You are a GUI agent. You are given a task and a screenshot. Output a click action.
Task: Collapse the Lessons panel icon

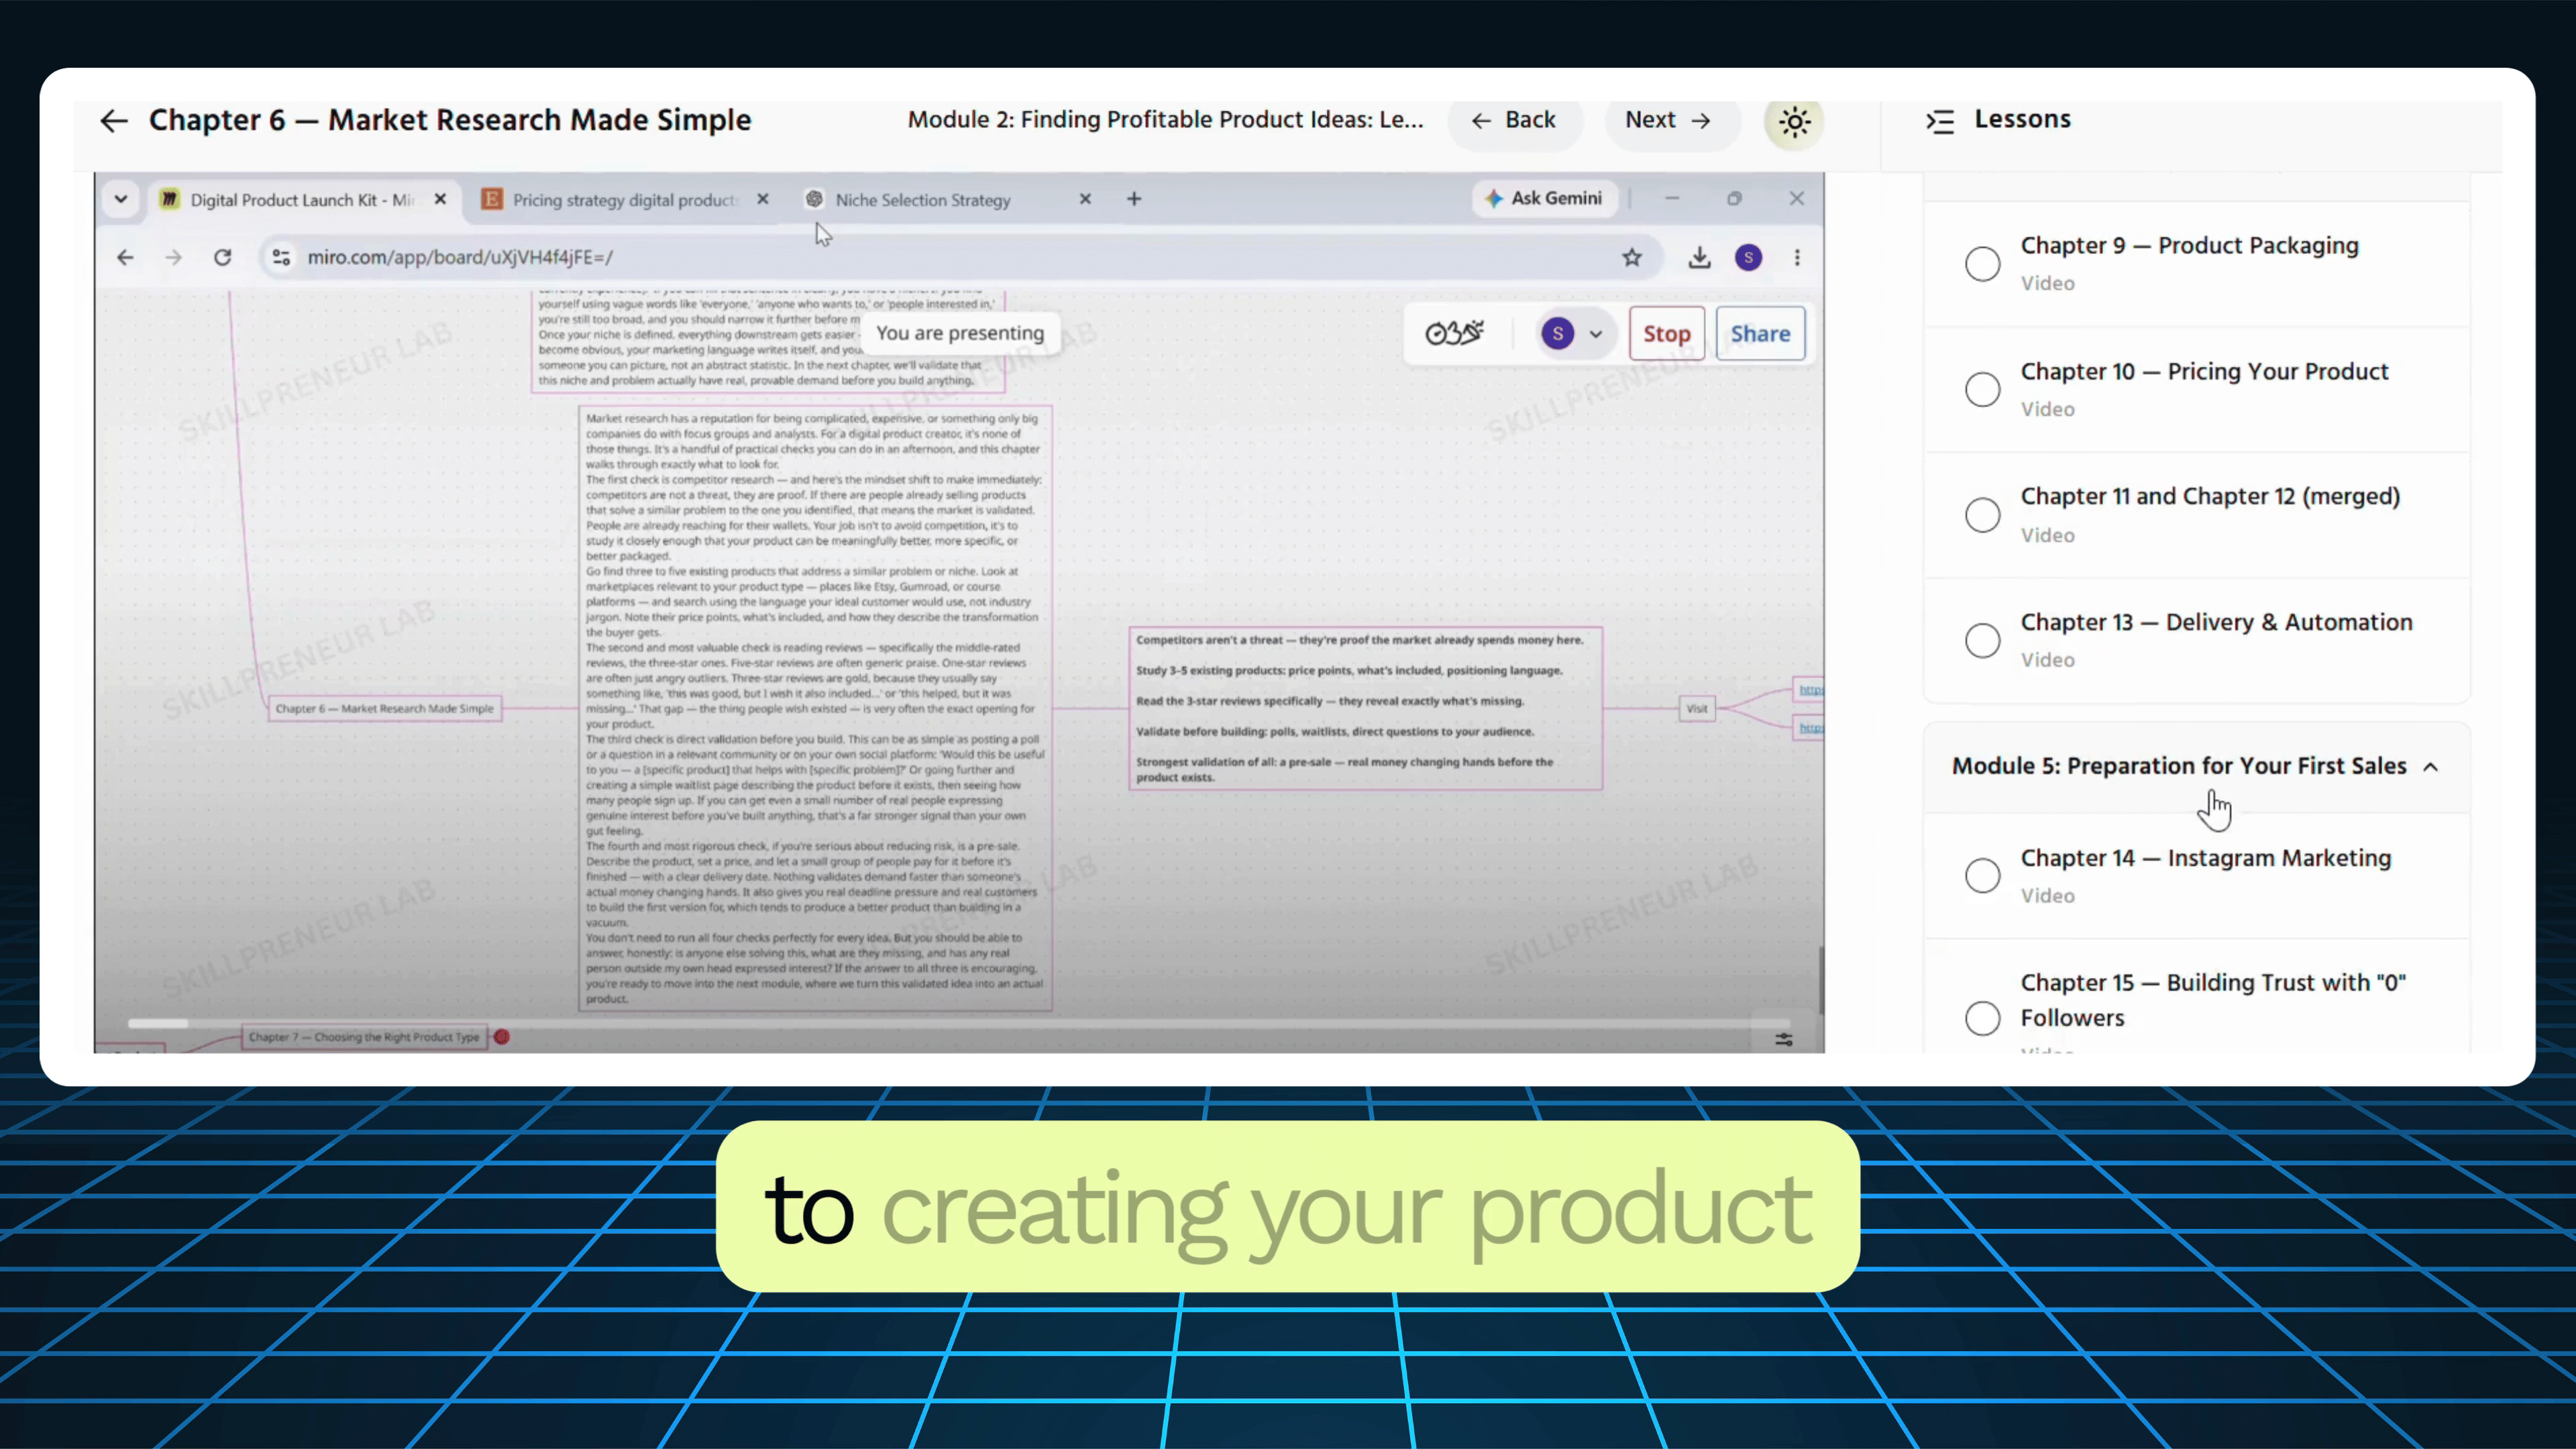coord(1940,121)
